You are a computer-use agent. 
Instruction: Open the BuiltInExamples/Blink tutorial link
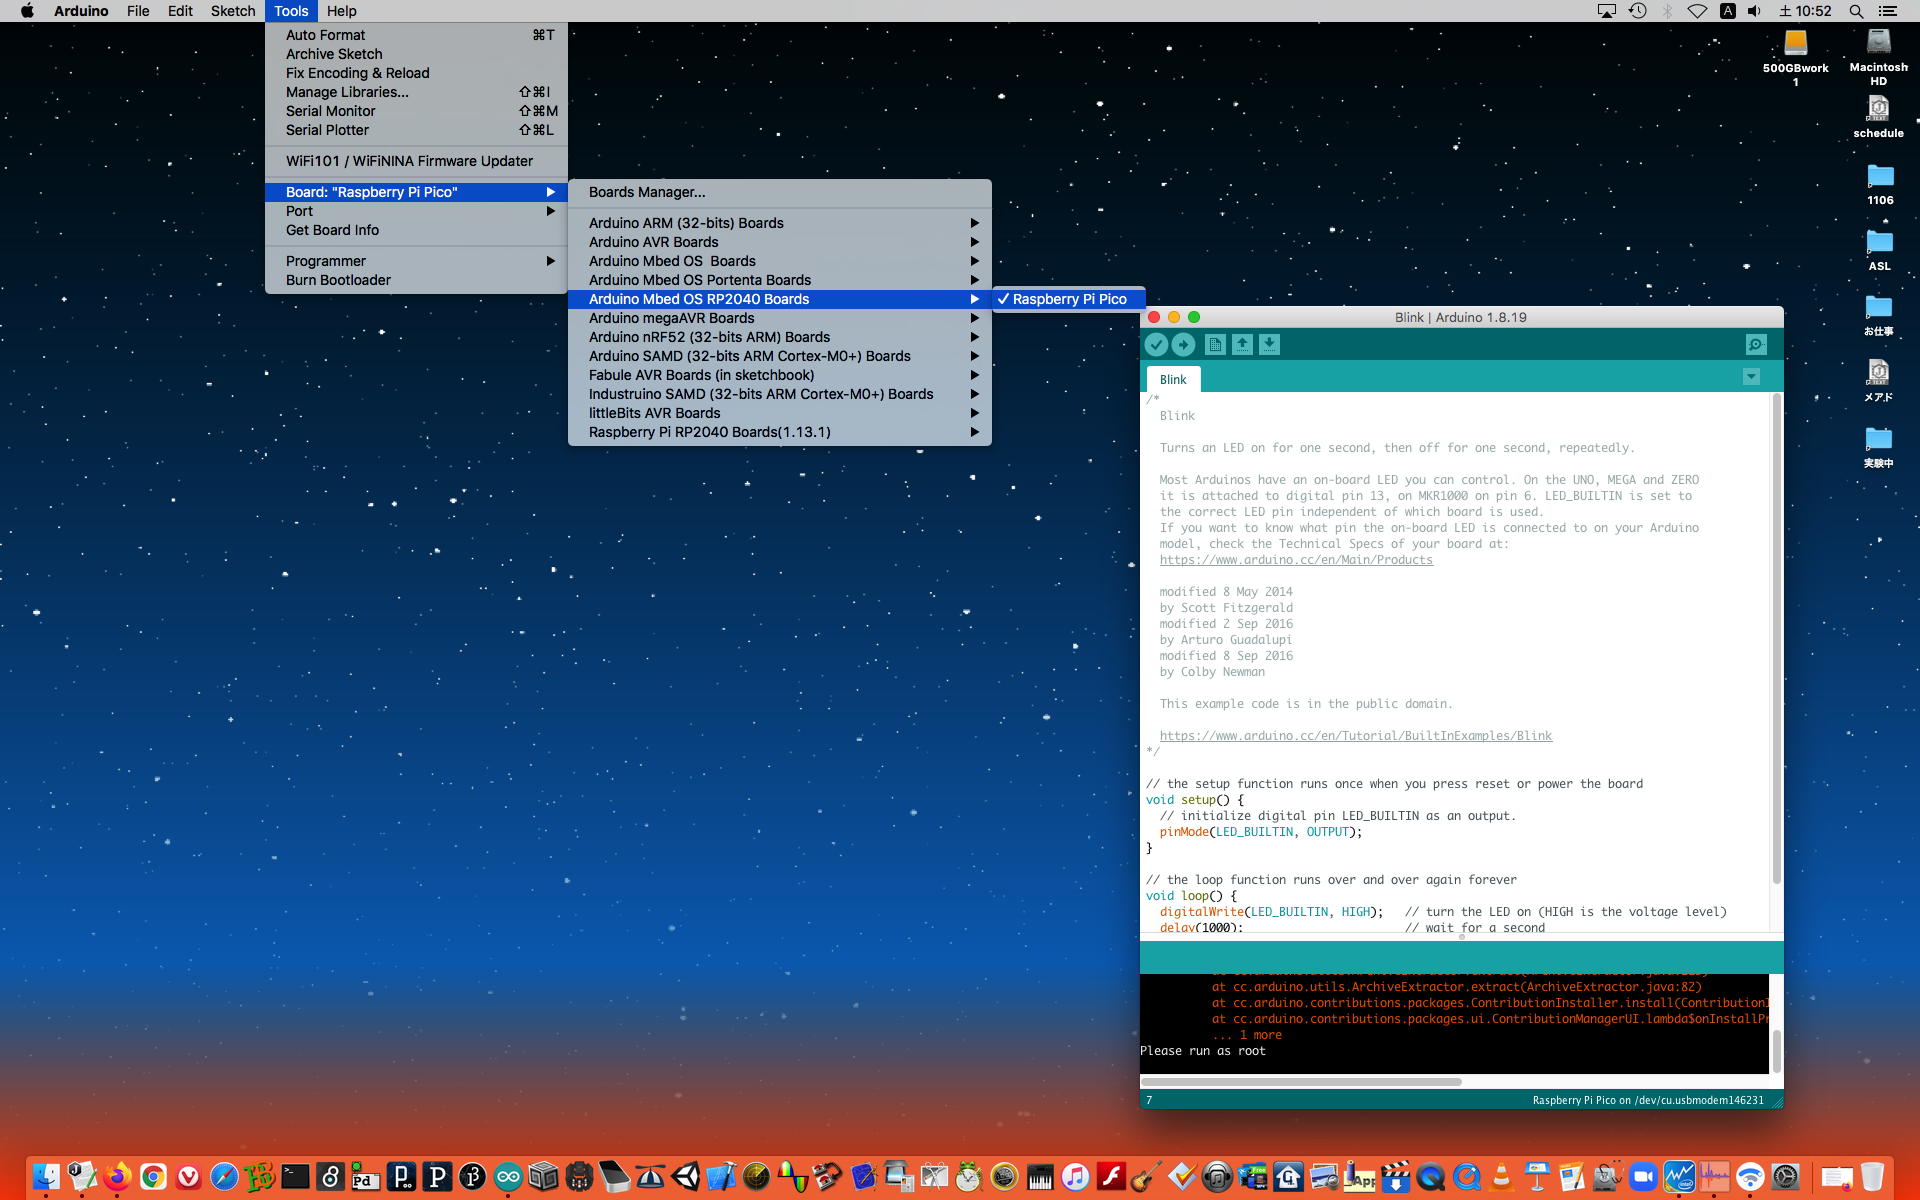(1355, 736)
